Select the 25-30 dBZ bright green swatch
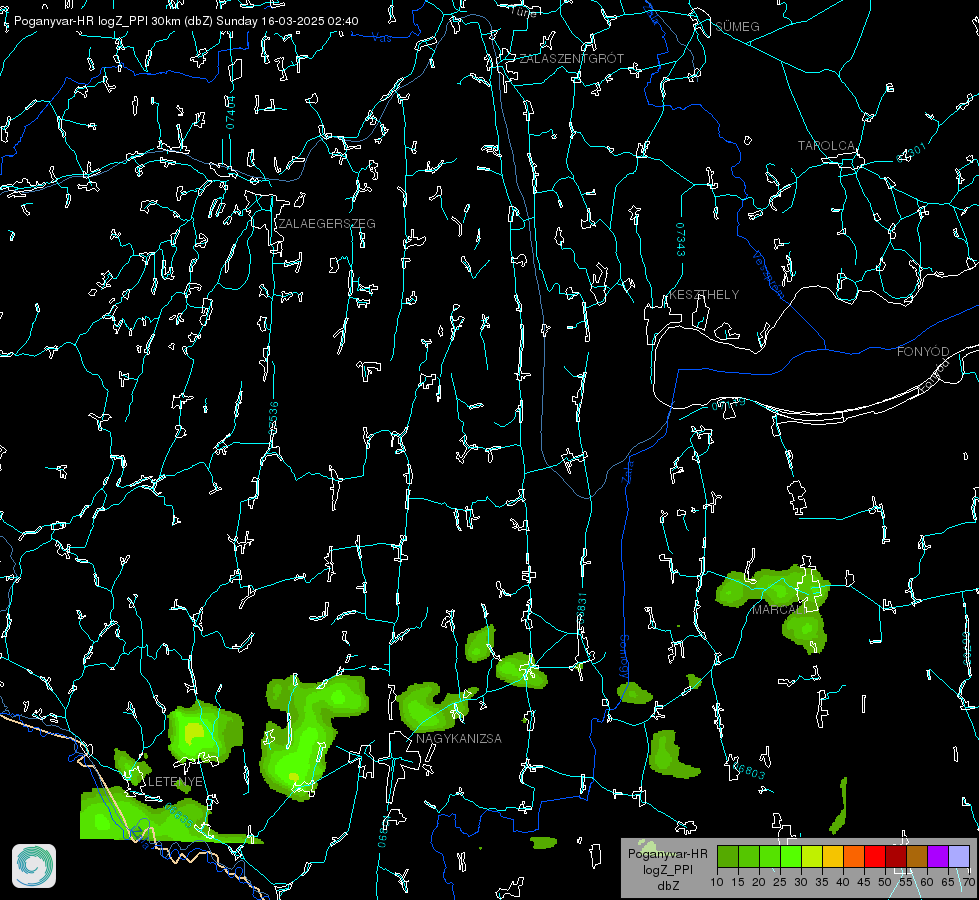Viewport: 979px width, 900px height. [x=790, y=857]
